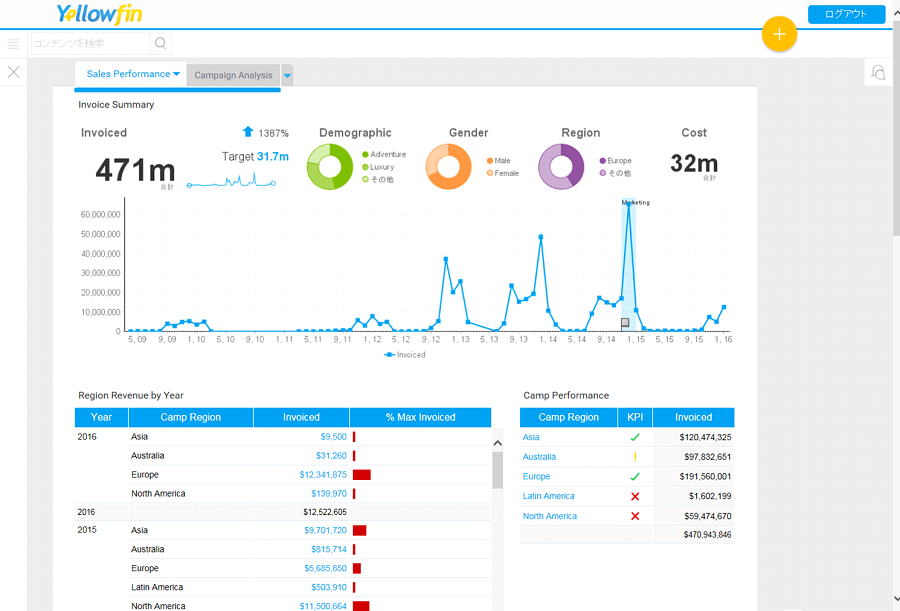Viewport: 900px width, 611px height.
Task: Click the blue up arrow beside 1387%
Action: (248, 132)
